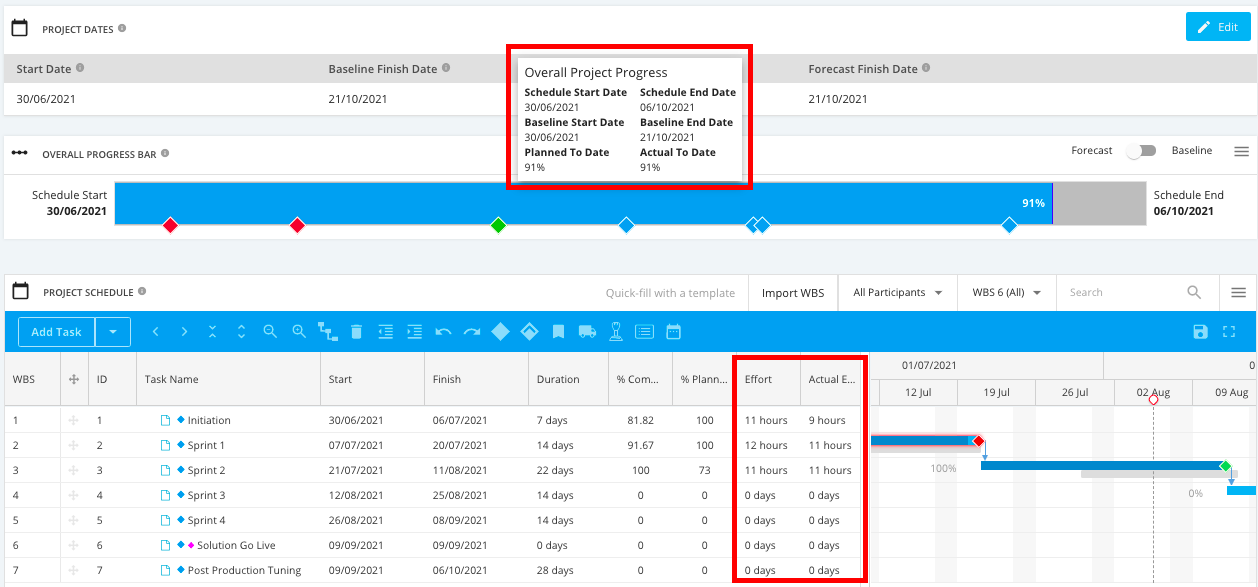Click the Start column header
1258x587 pixels.
point(372,379)
